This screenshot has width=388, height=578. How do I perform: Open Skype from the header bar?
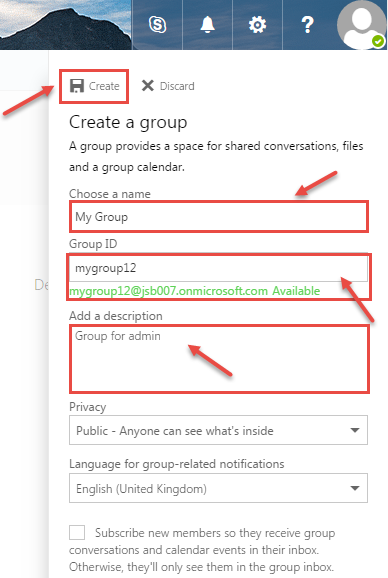(157, 25)
